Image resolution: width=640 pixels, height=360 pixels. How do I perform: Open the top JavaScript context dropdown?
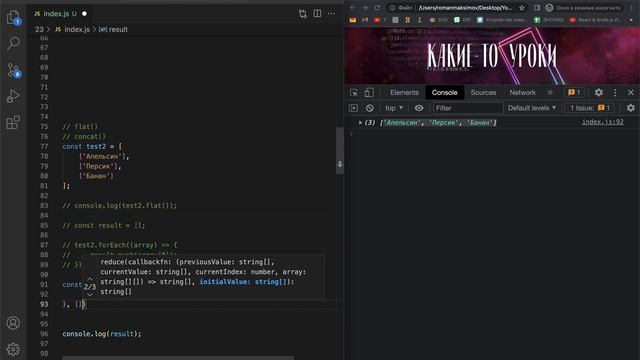394,108
